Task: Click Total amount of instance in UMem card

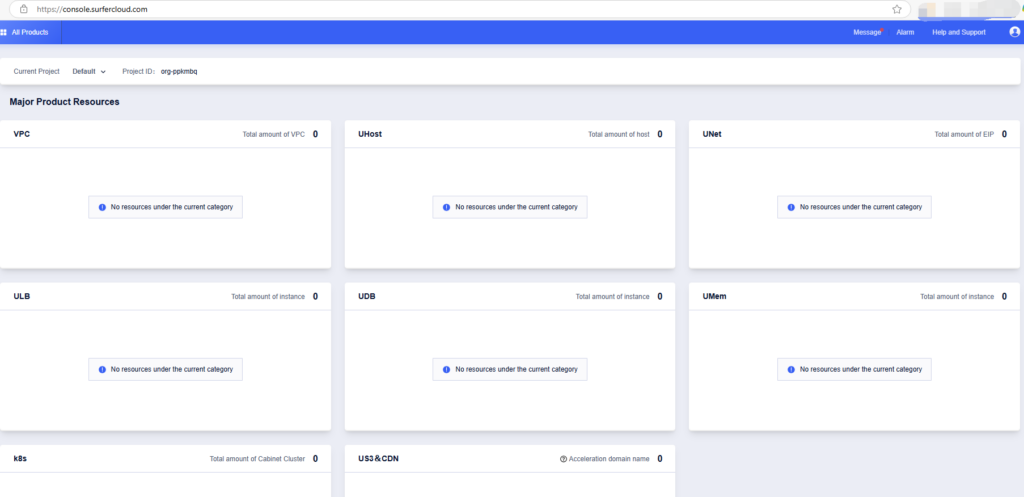Action: pyautogui.click(x=957, y=297)
